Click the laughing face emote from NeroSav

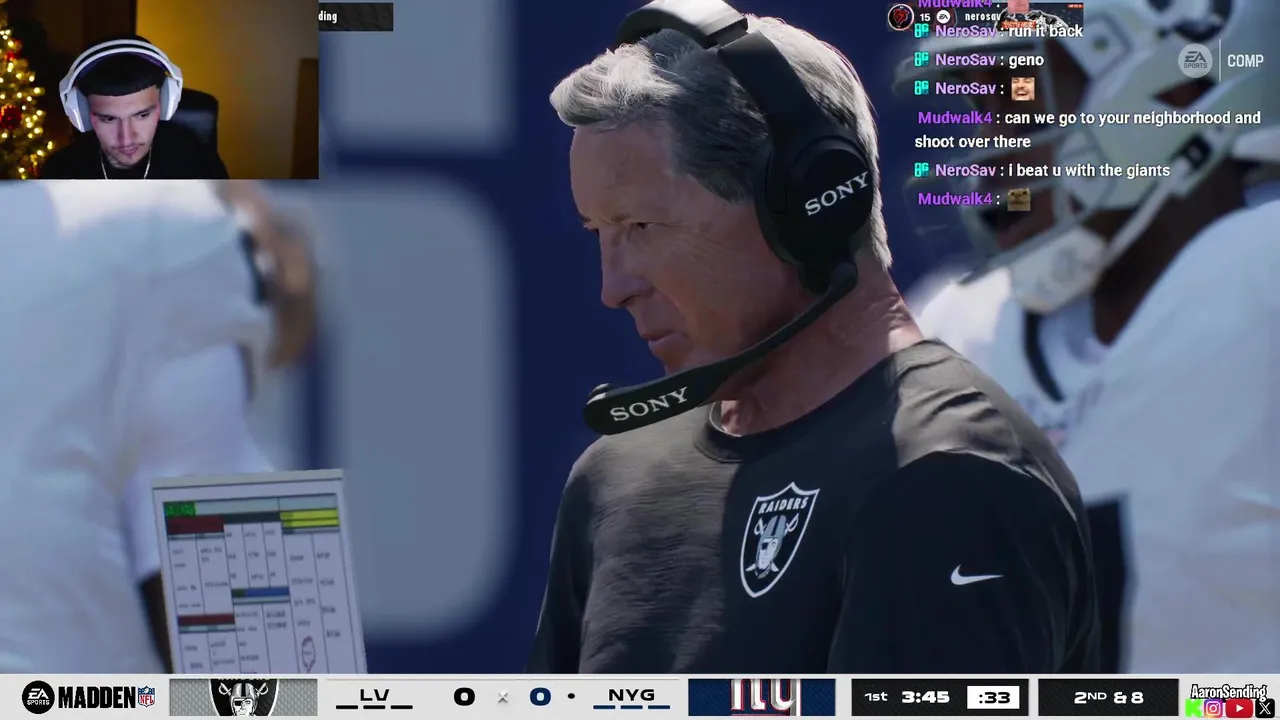point(1021,88)
